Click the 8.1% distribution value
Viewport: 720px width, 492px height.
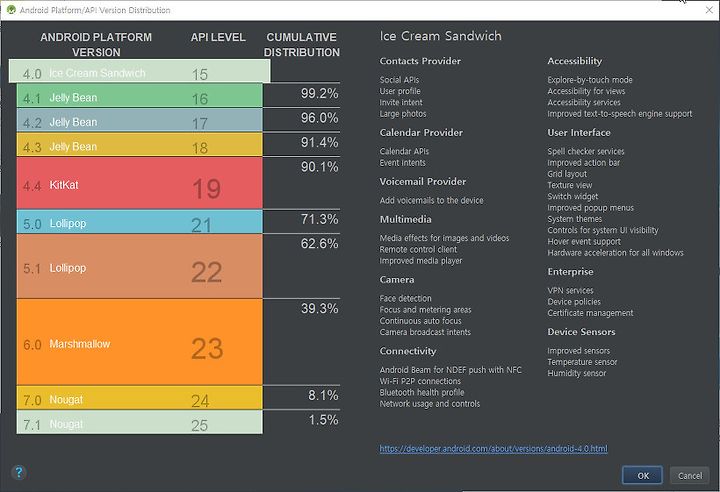323,395
